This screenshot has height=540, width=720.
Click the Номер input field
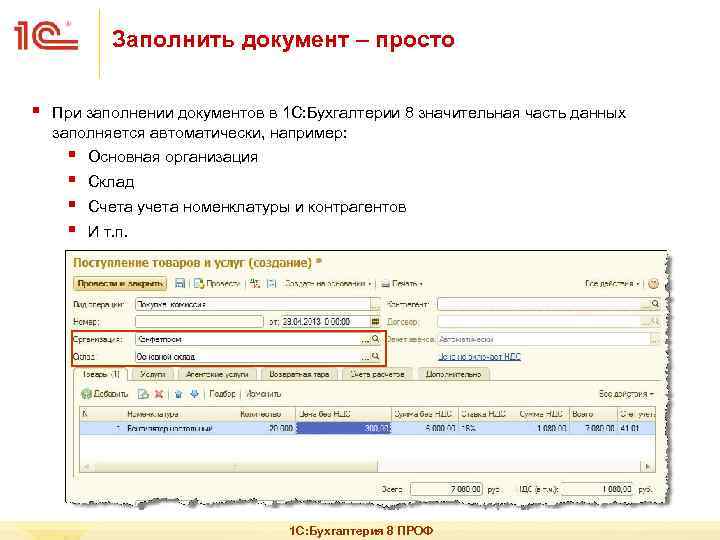(199, 321)
